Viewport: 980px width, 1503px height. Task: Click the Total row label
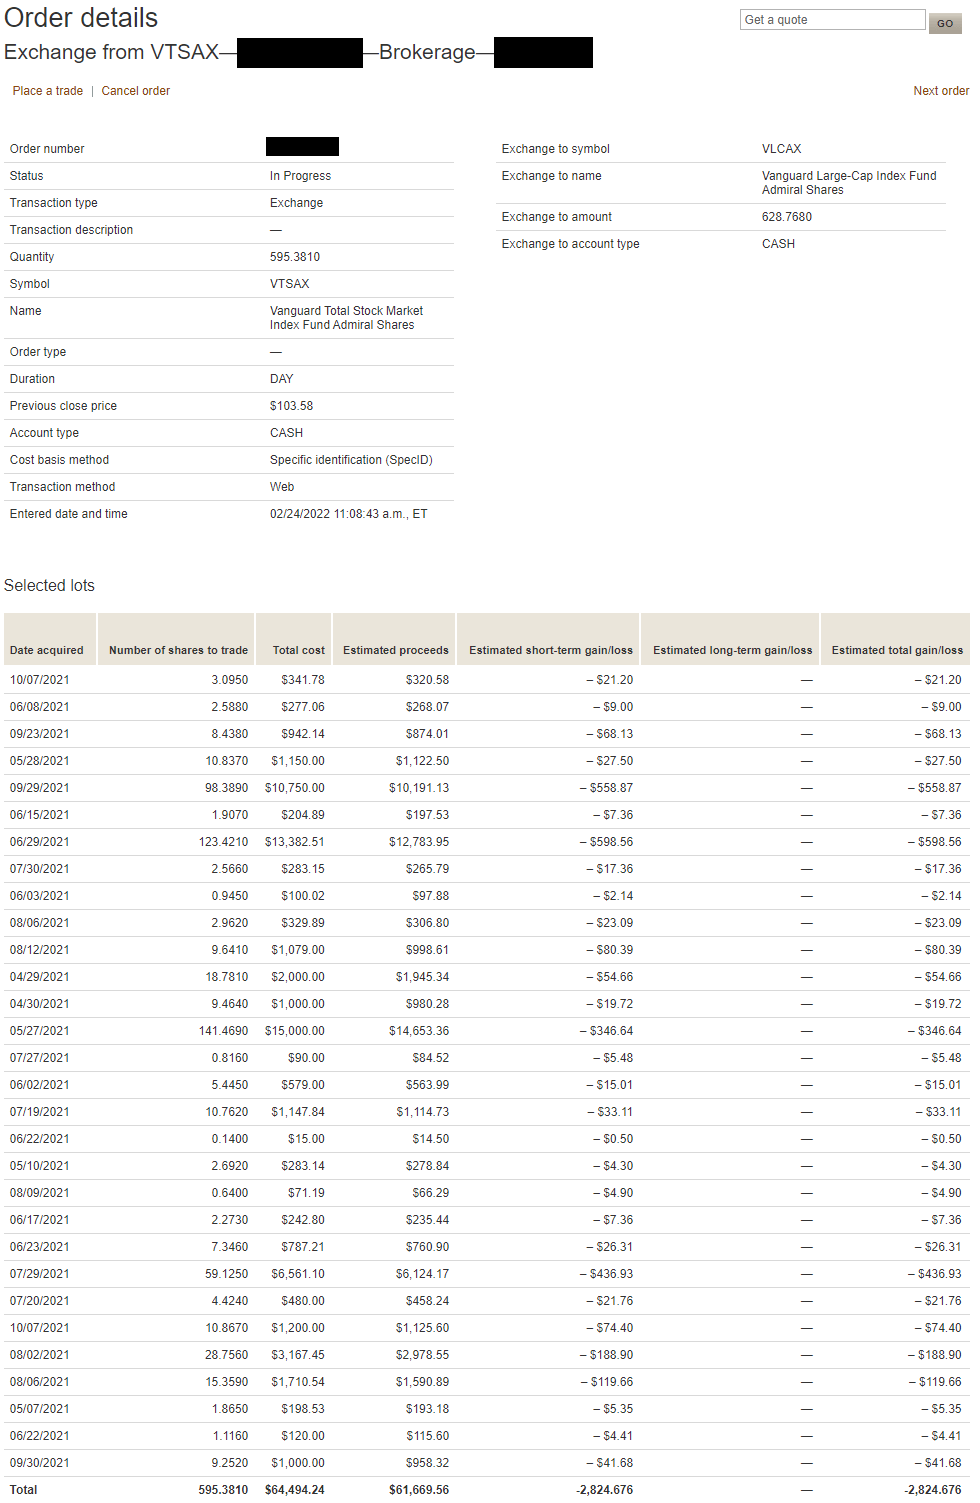[x=24, y=1490]
